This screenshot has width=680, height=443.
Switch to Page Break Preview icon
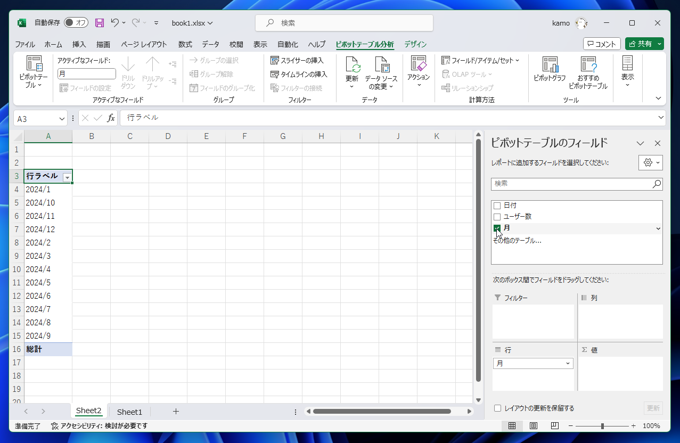555,426
